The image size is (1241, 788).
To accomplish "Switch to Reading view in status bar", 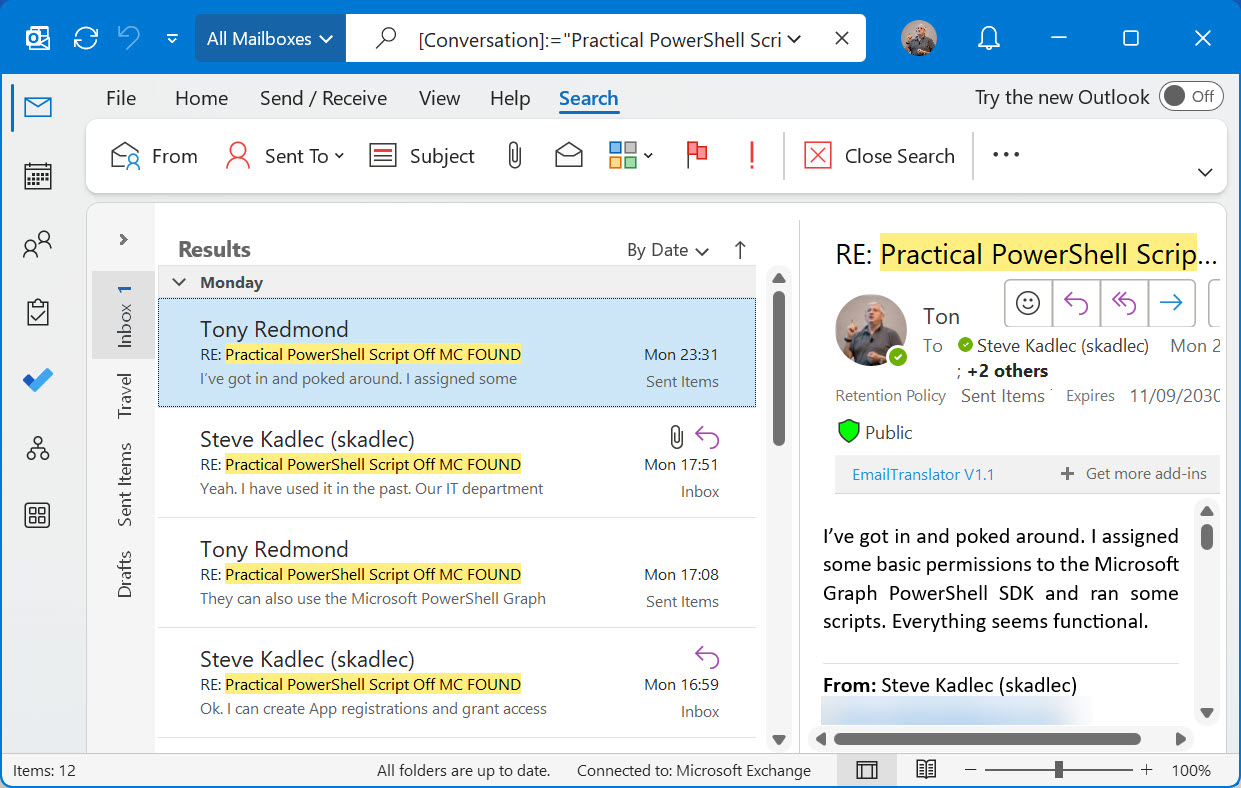I will point(926,770).
